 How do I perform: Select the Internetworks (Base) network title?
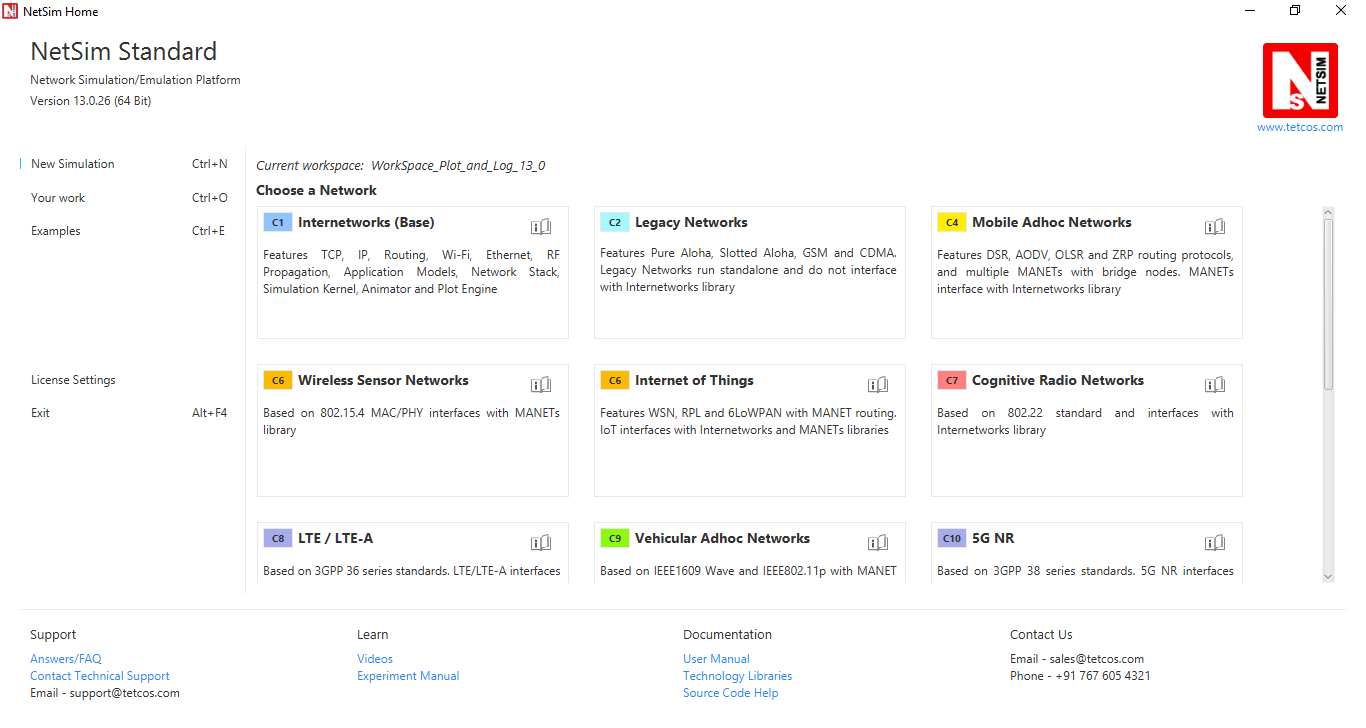pos(366,223)
